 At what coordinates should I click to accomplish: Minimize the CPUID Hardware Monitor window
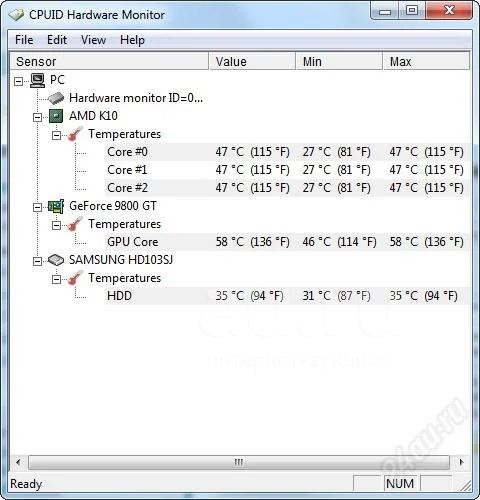pos(385,12)
